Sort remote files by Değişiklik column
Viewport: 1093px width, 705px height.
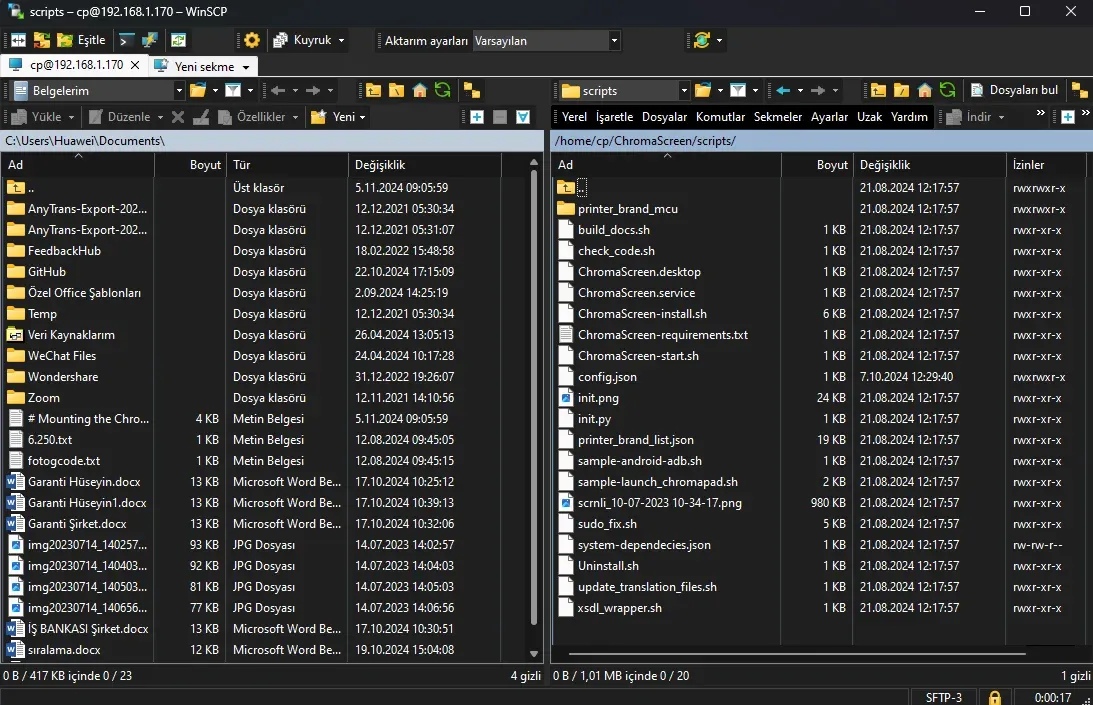[x=928, y=165]
